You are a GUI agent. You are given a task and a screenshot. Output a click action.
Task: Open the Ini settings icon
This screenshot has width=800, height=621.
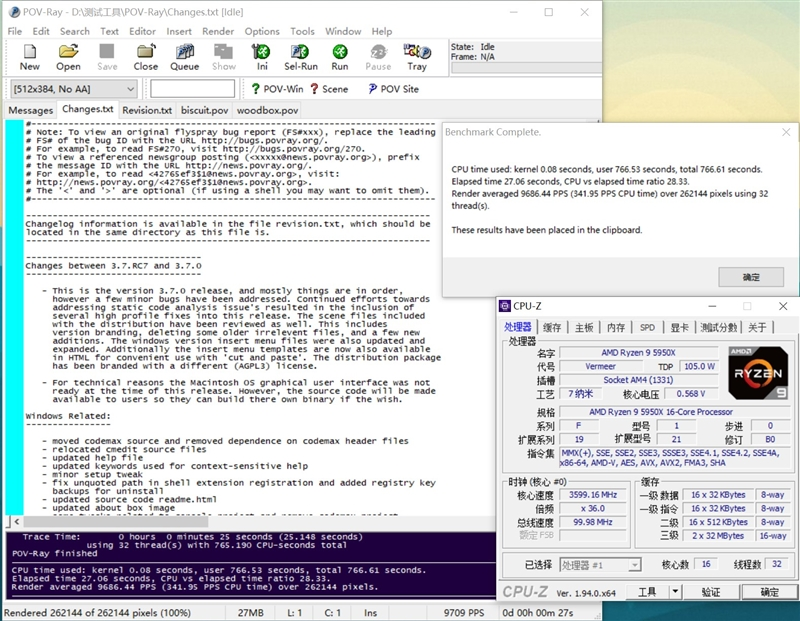tap(262, 52)
